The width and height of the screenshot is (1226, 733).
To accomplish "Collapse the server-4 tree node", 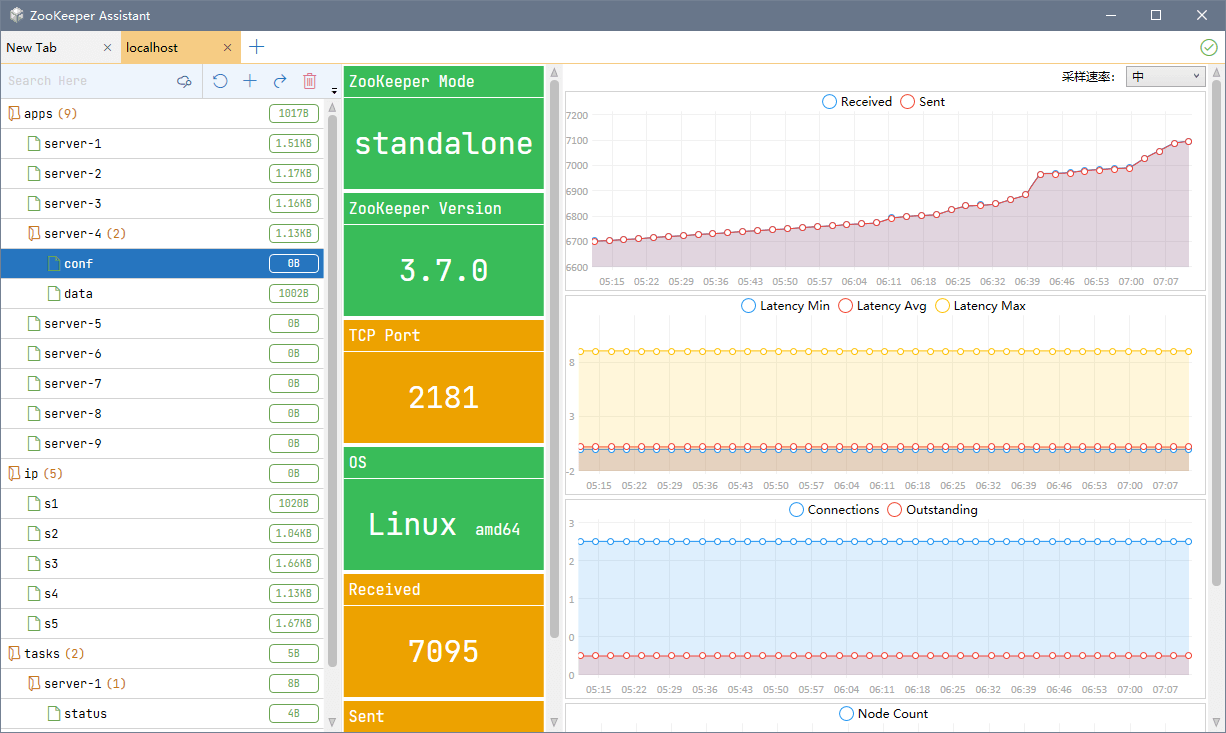I will pyautogui.click(x=33, y=234).
